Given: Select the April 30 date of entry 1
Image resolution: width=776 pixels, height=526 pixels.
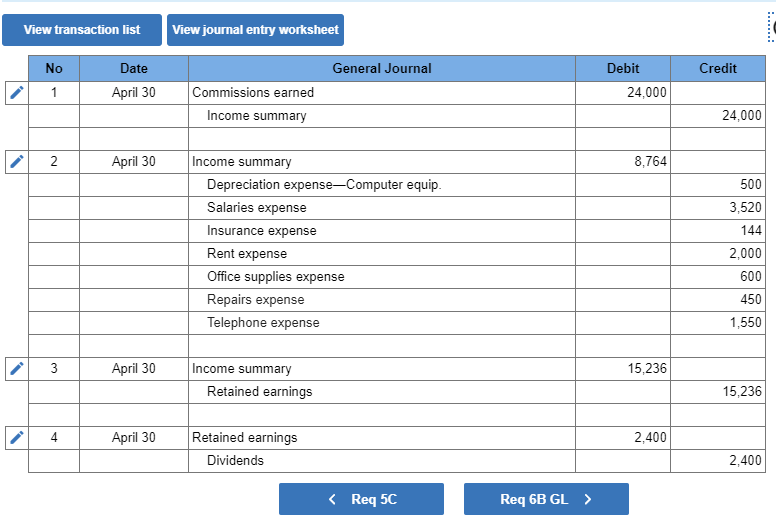Looking at the screenshot, I should [134, 93].
